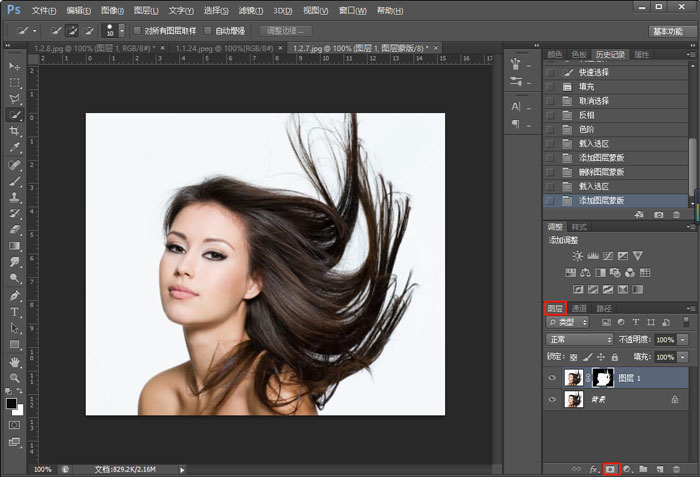Select the Zoom tool
This screenshot has height=477, width=700.
[x=14, y=378]
